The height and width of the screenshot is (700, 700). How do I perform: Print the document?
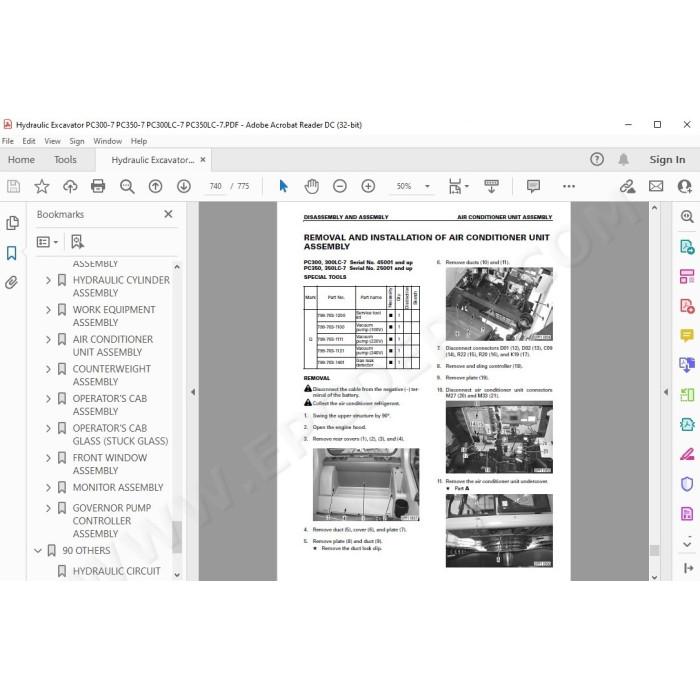[x=98, y=186]
